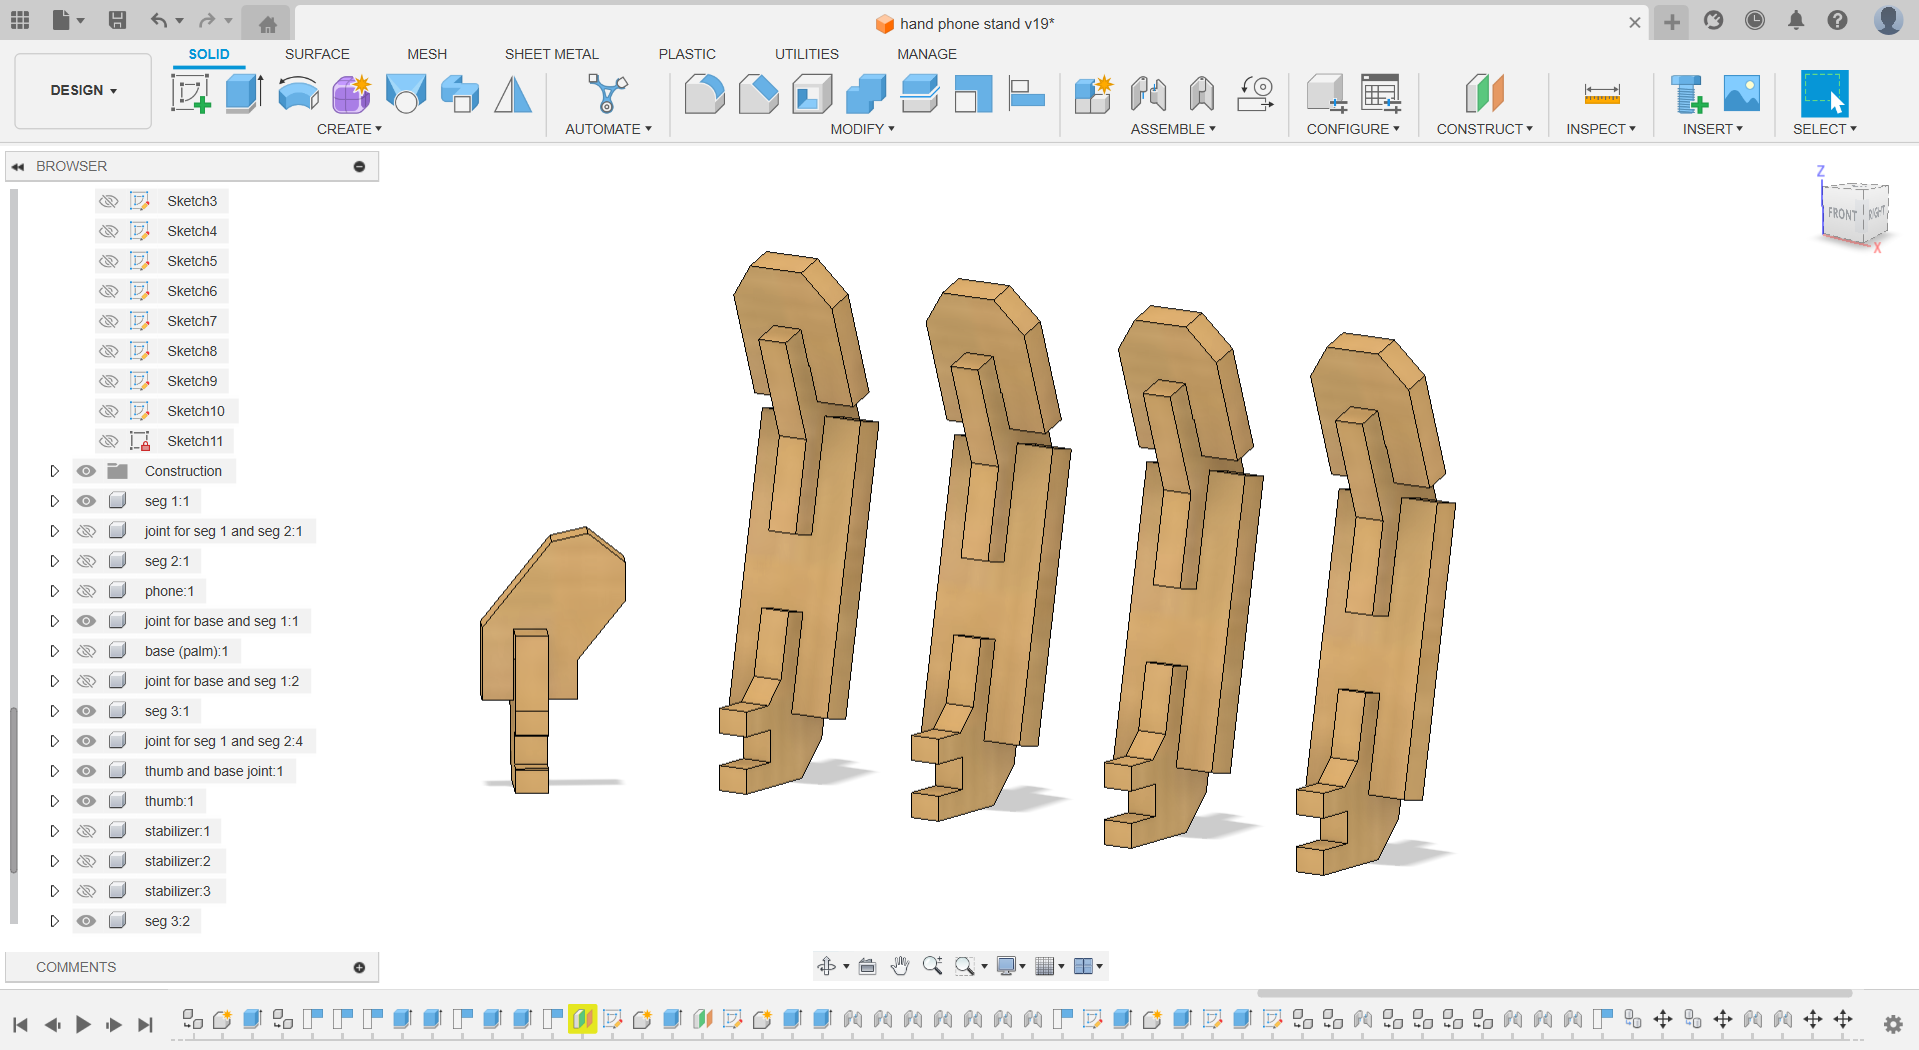Show component phone:1

click(87, 591)
